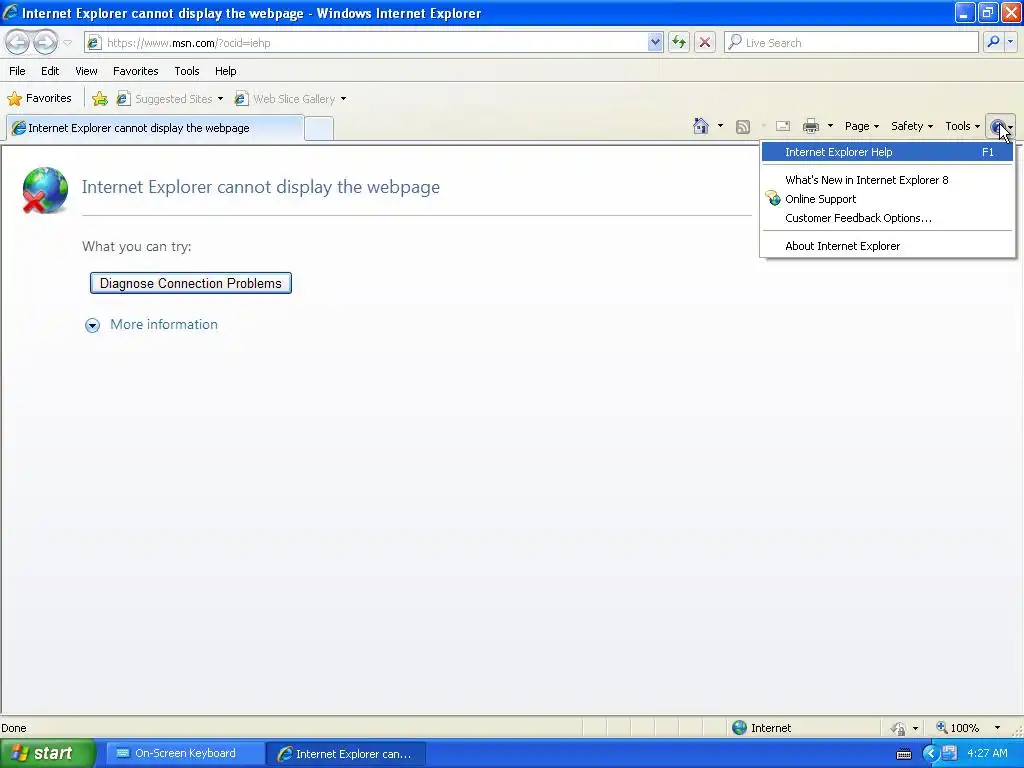Click the tray icon beside the clock
1024x768 pixels.
coord(949,753)
